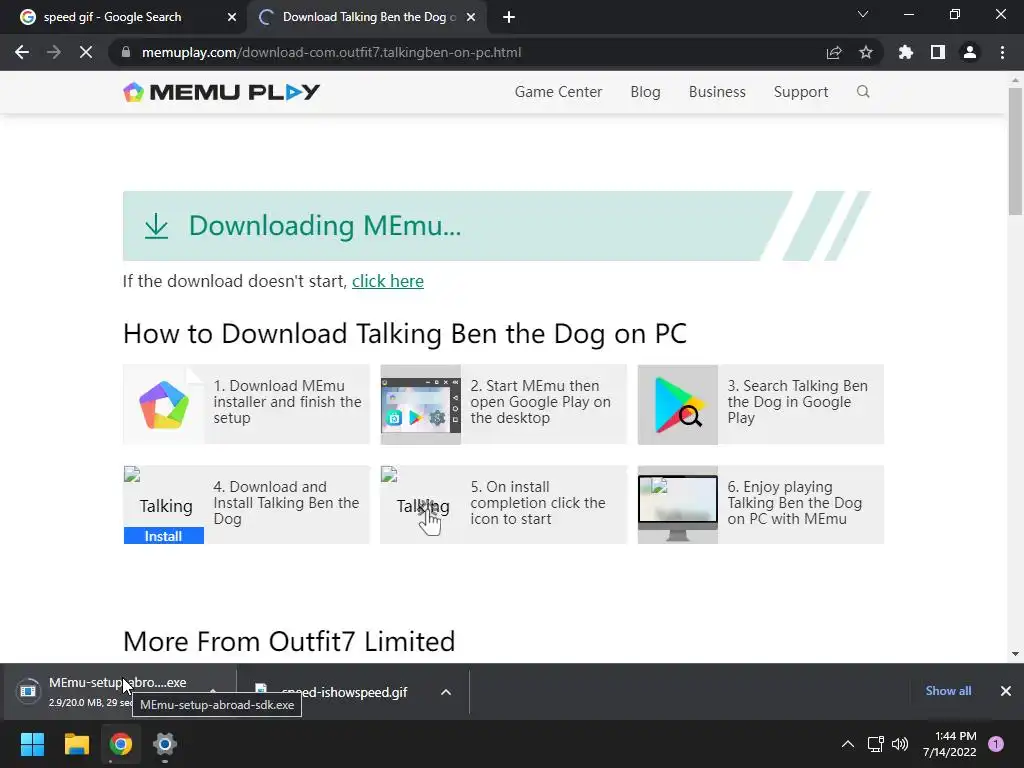Viewport: 1024px width, 768px height.
Task: Click the download arrow icon in banner
Action: [156, 226]
